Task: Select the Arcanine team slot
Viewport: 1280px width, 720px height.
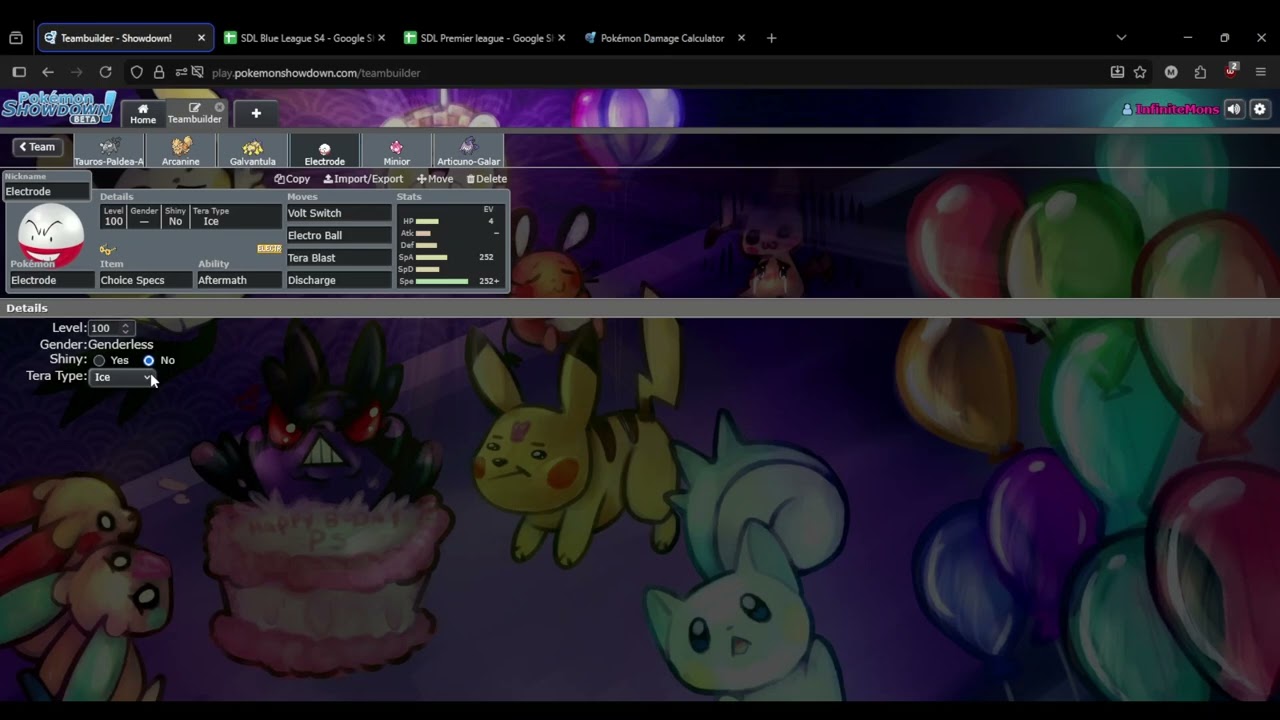Action: [x=181, y=151]
